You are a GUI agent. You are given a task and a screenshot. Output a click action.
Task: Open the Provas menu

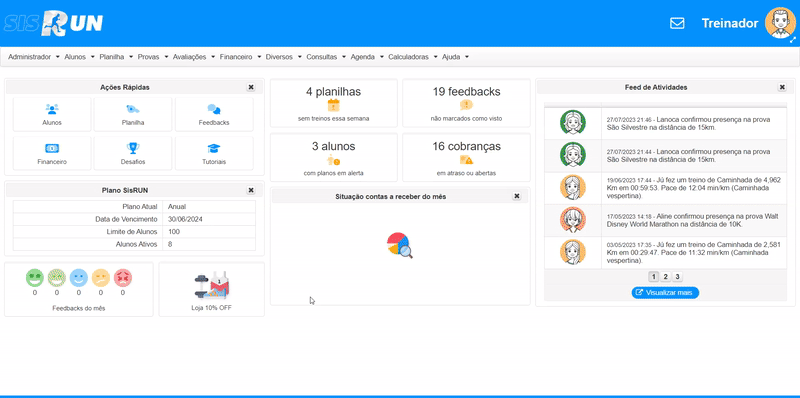(153, 57)
